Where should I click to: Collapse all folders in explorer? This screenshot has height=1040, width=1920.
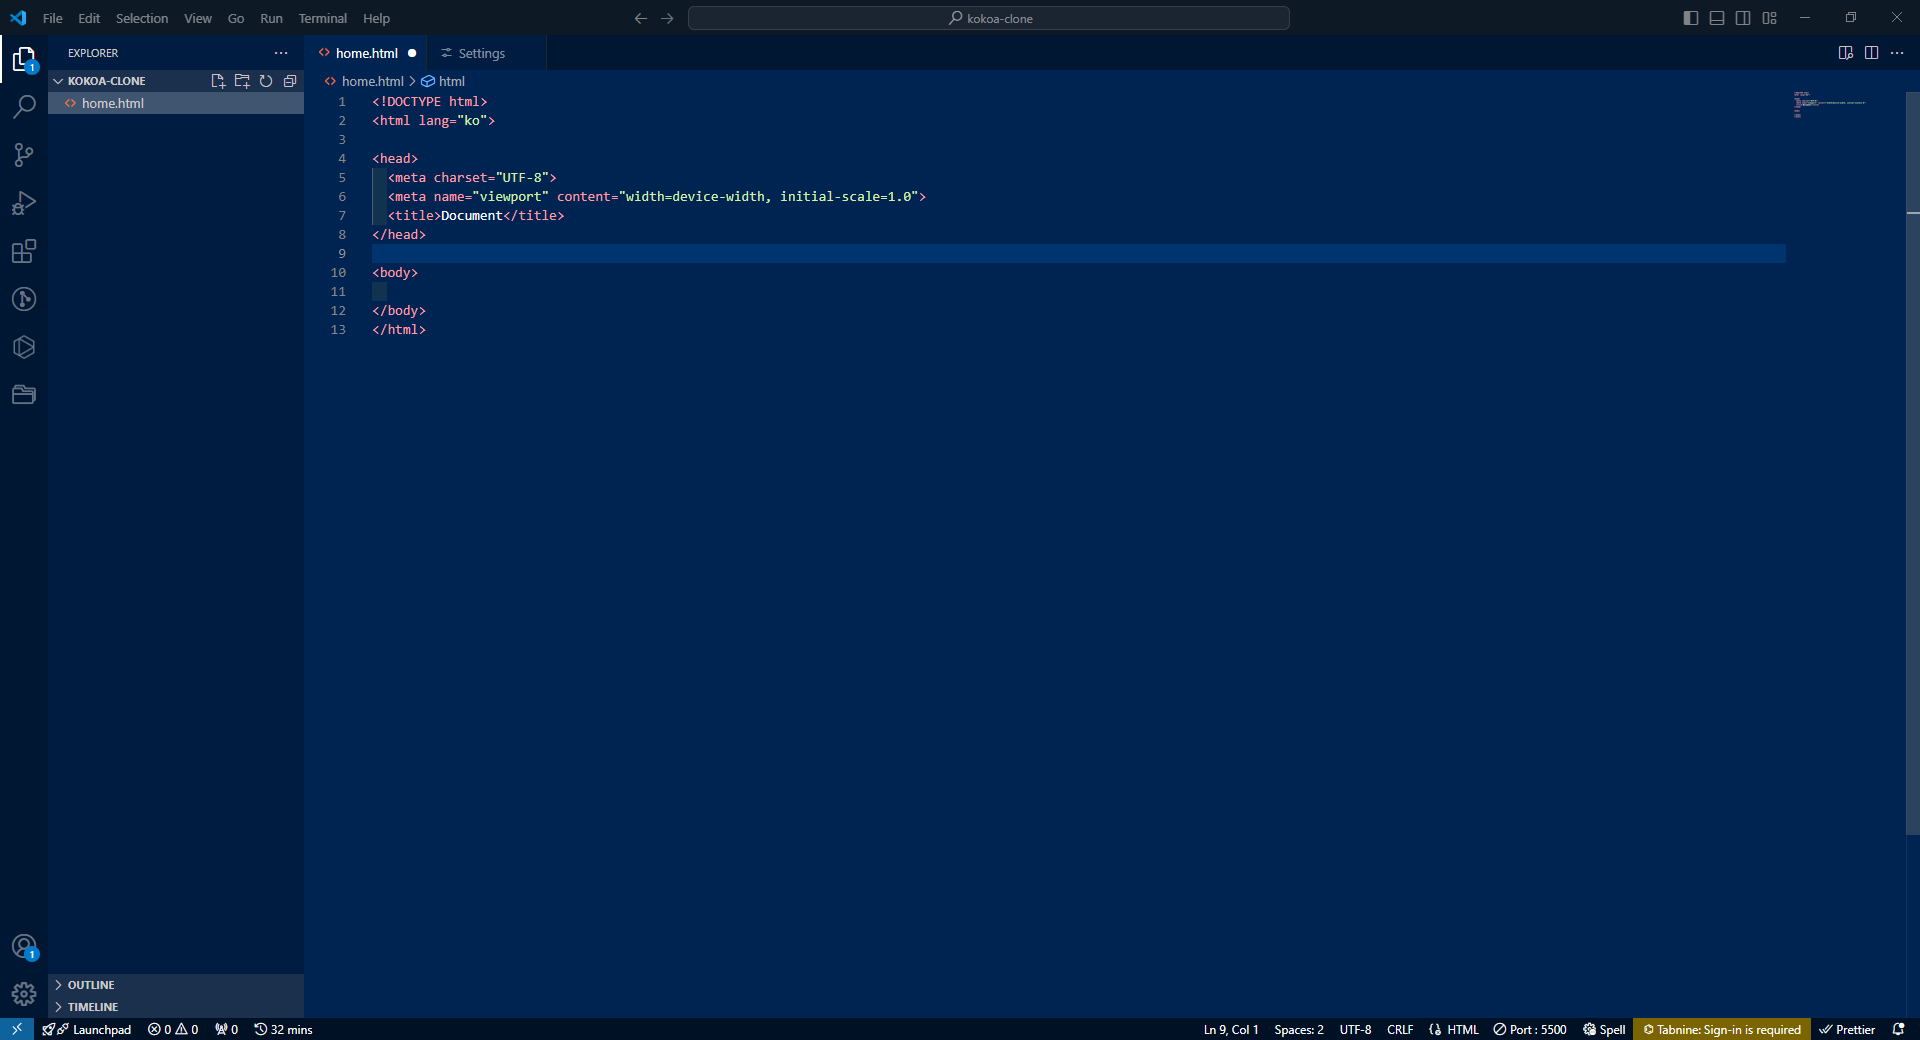[290, 81]
